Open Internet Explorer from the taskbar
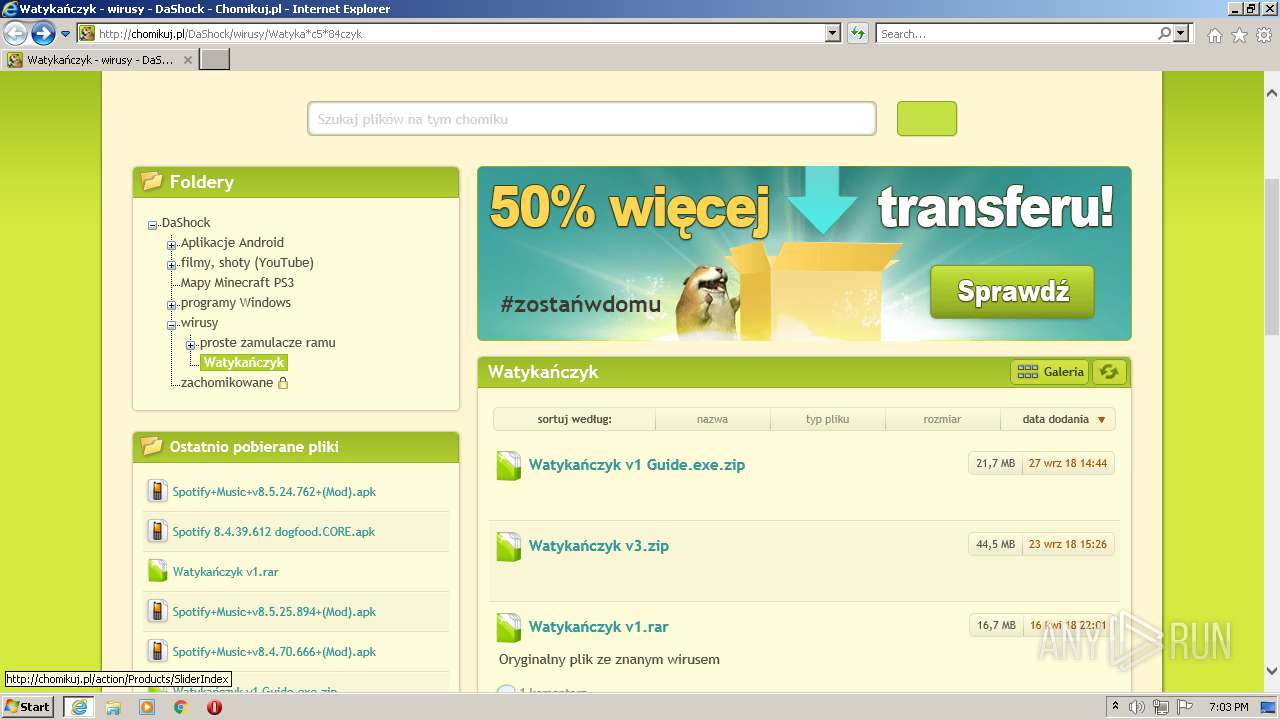The width and height of the screenshot is (1280, 720). [78, 707]
